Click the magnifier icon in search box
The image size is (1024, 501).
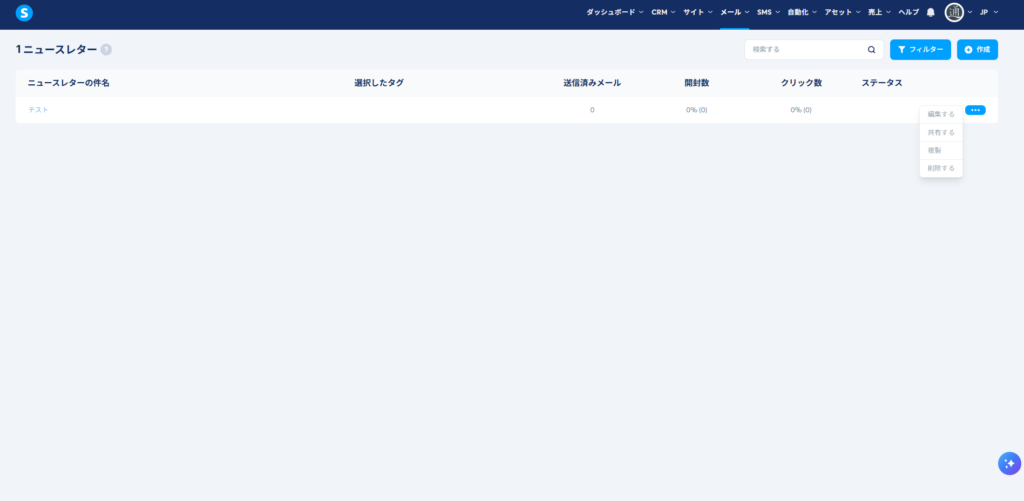point(871,49)
